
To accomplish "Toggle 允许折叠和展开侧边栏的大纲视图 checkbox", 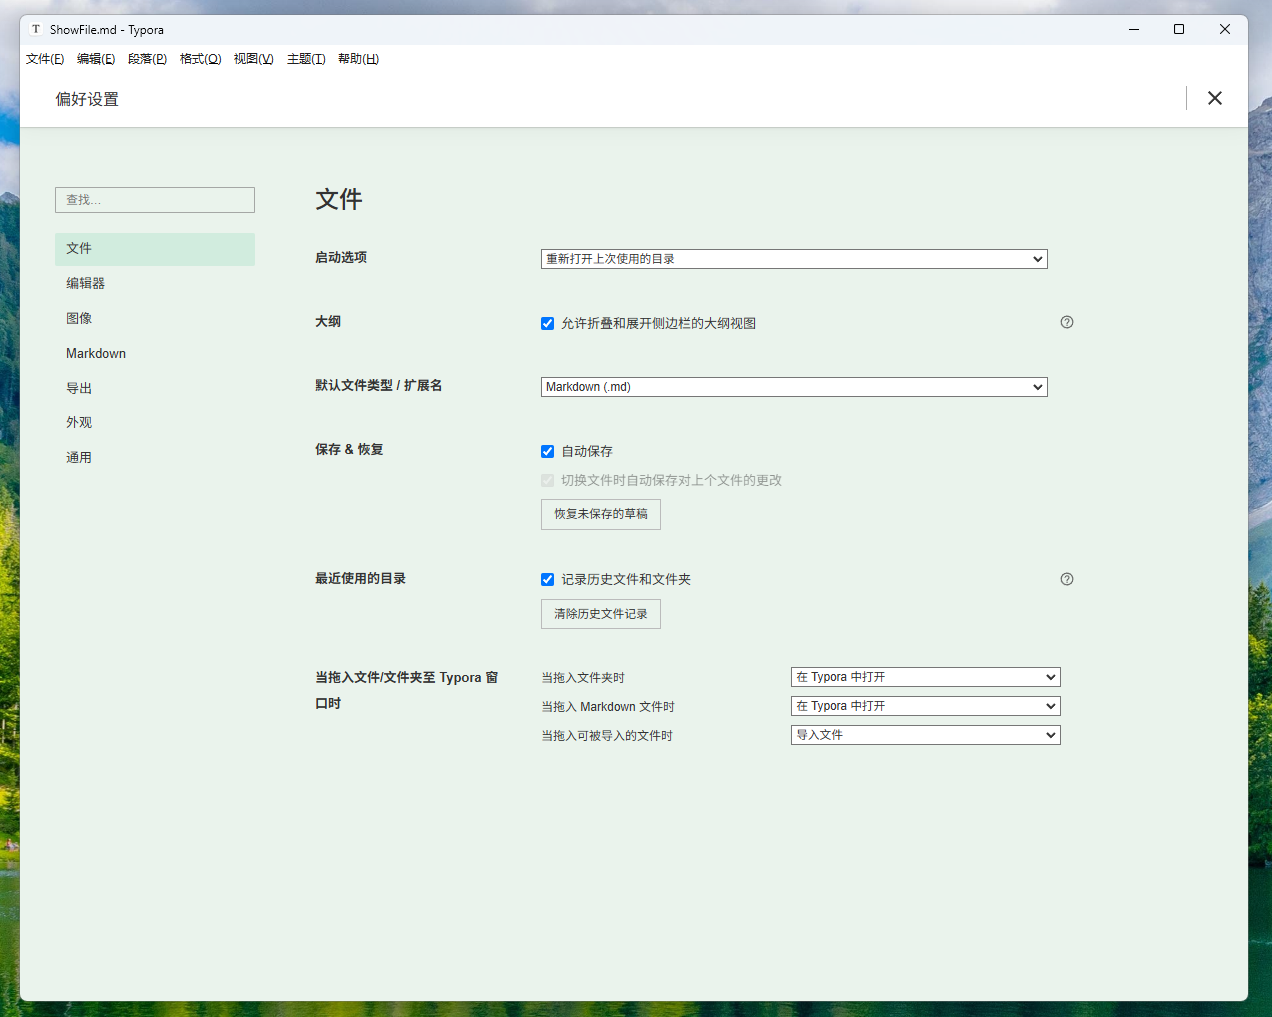I will [547, 323].
